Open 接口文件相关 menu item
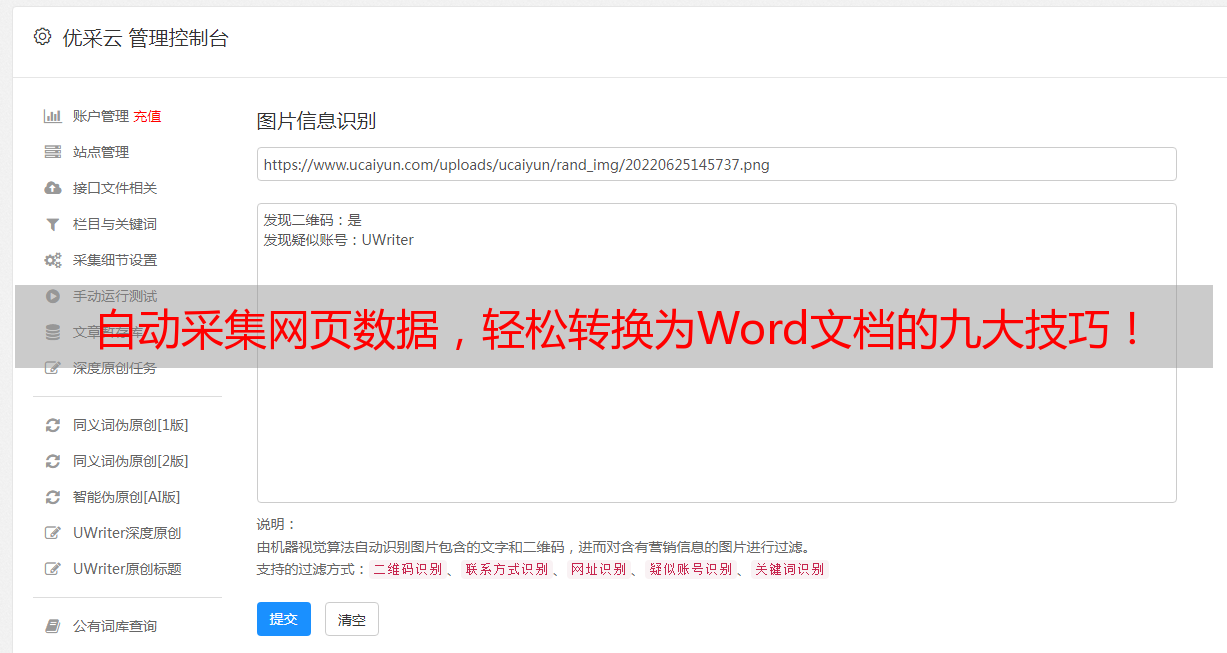The image size is (1227, 653). point(115,188)
